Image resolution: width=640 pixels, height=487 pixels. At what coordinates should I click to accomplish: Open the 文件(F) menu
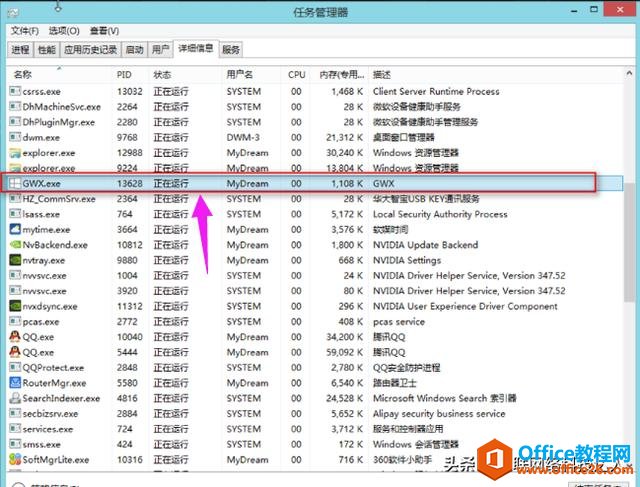(24, 31)
